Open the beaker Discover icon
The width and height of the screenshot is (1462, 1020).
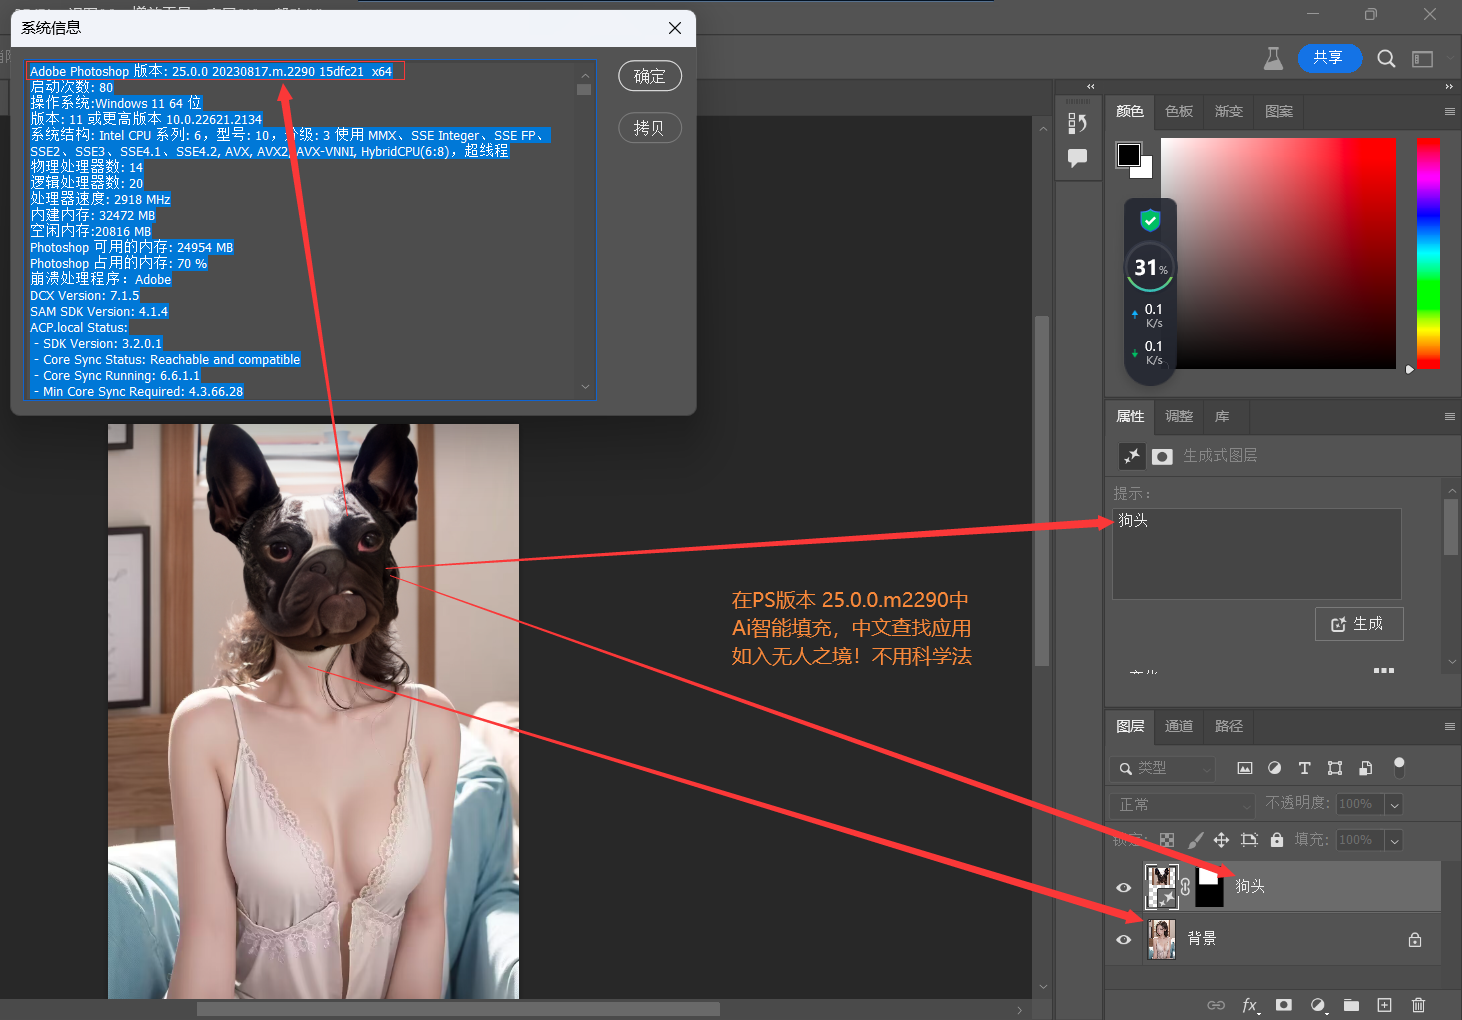[1273, 59]
